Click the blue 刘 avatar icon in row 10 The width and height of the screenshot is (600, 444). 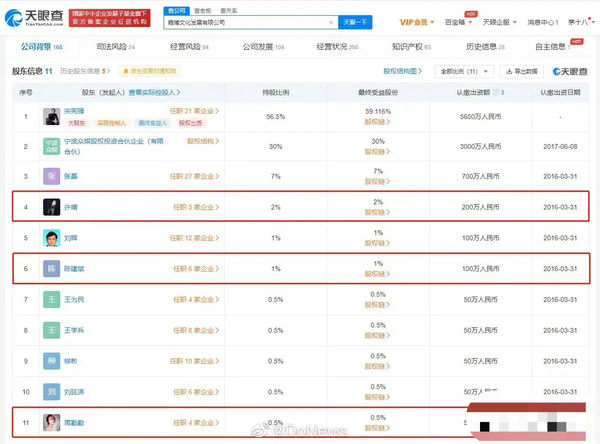point(51,392)
